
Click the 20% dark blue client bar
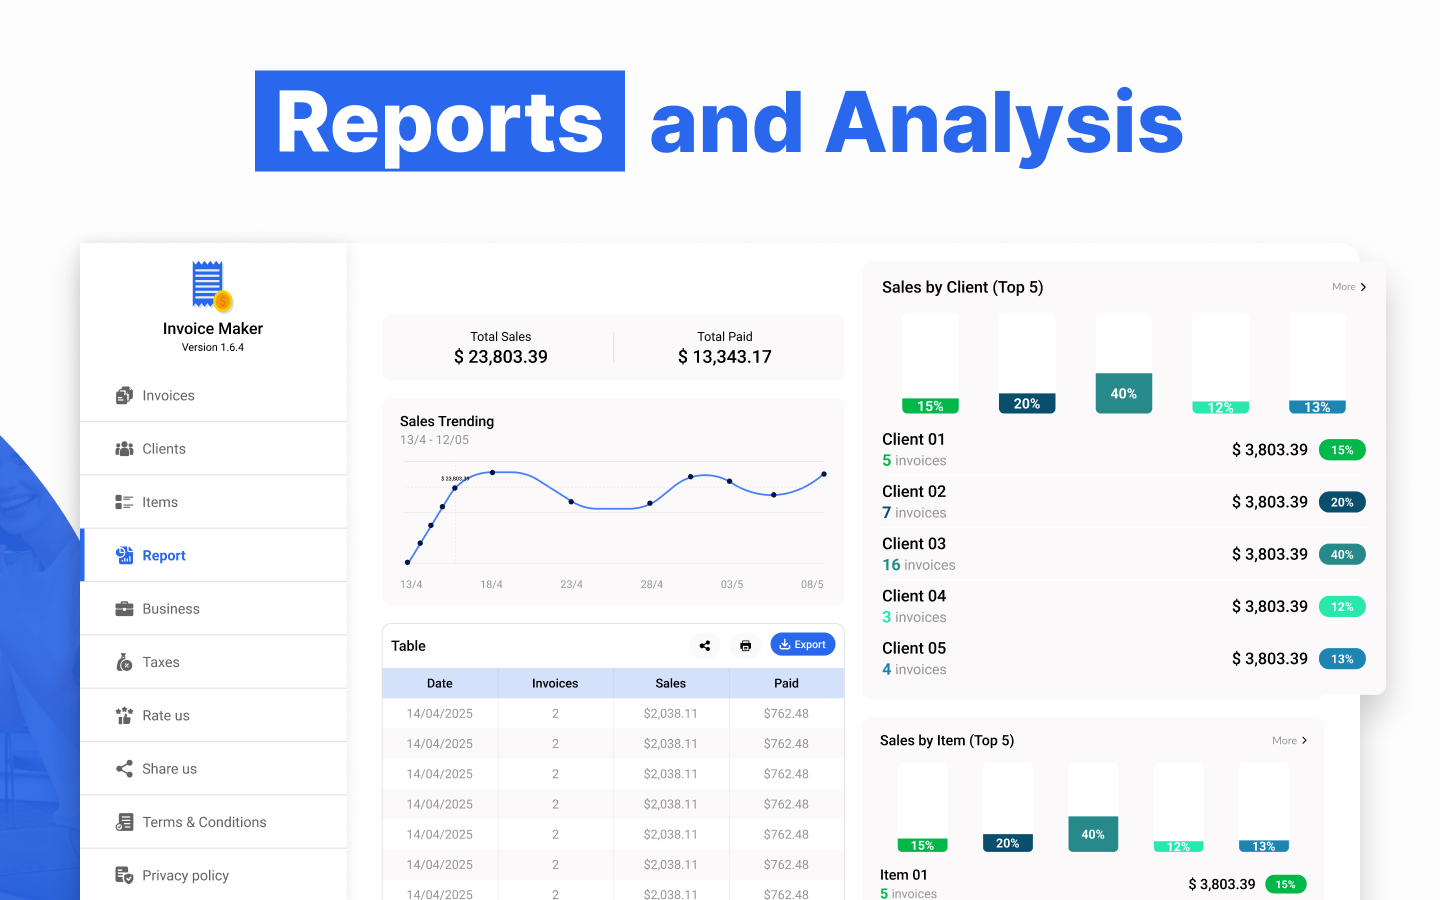[1027, 403]
